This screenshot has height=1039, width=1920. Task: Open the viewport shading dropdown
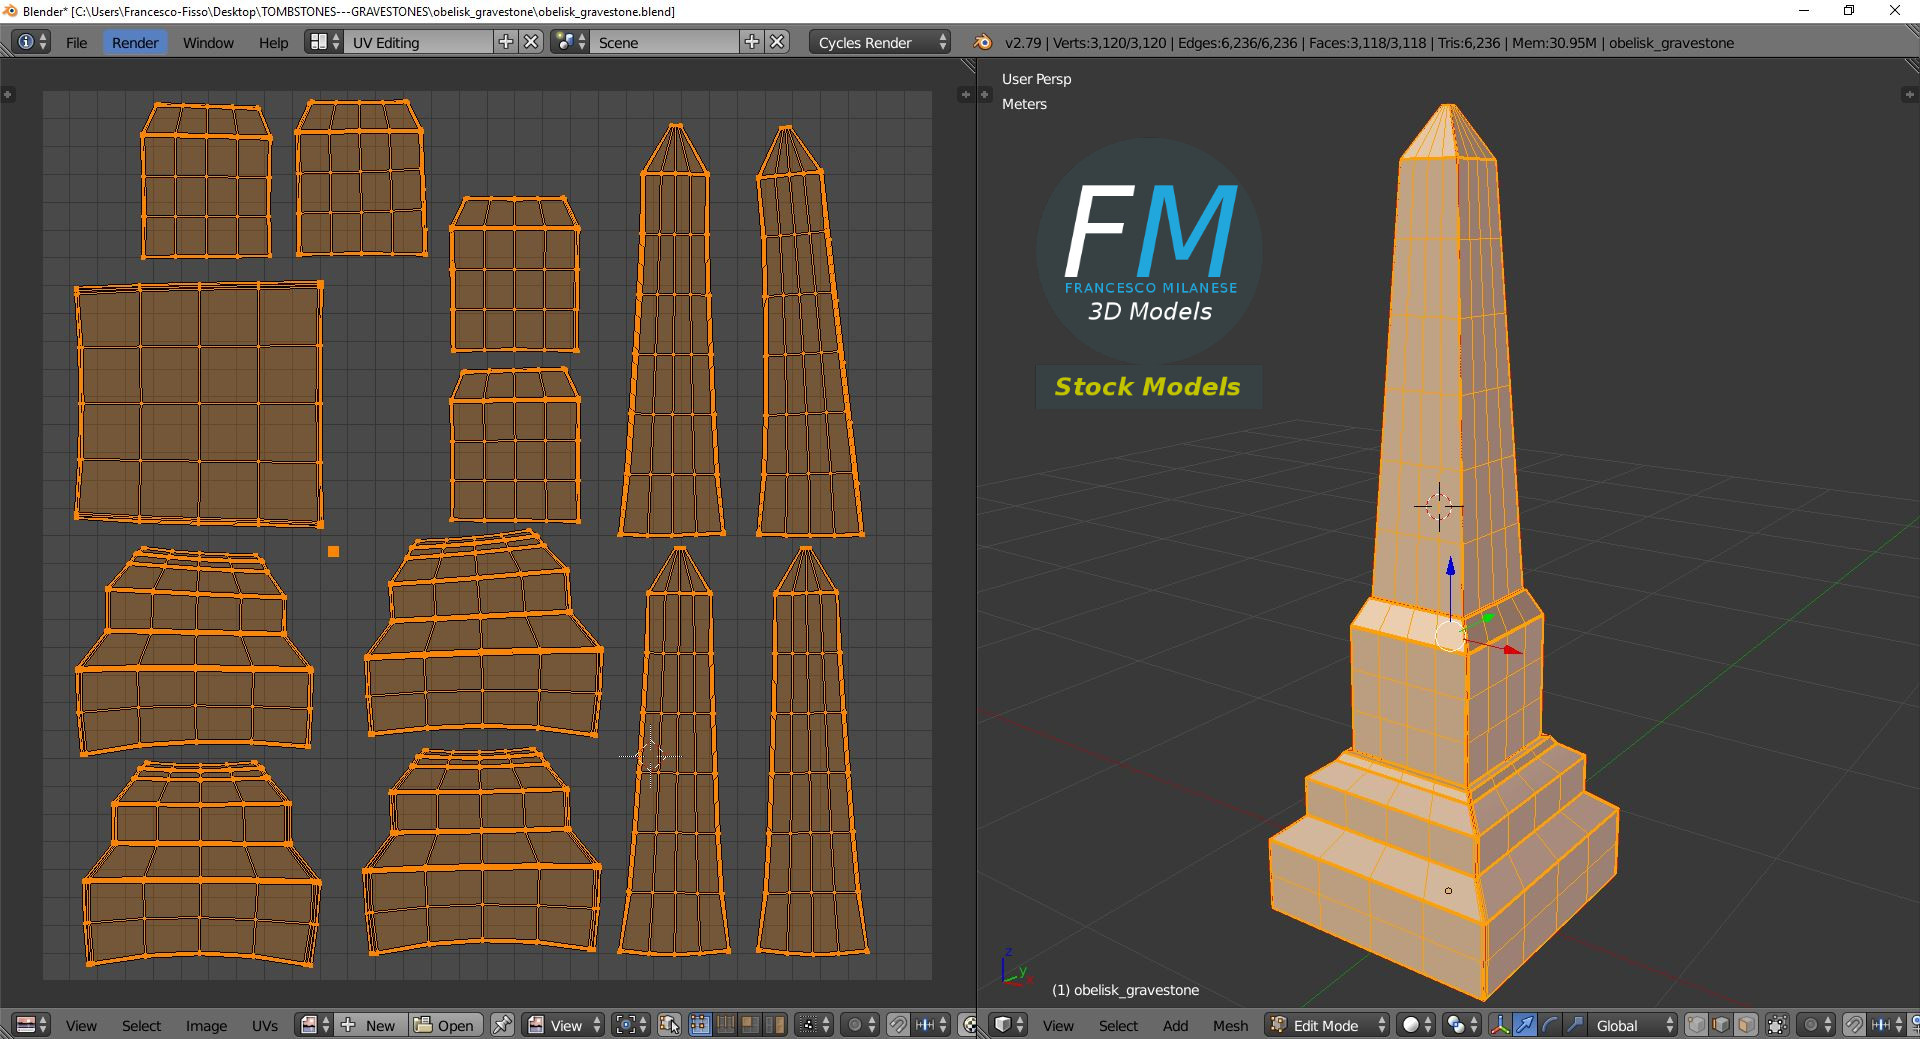coord(1416,1025)
